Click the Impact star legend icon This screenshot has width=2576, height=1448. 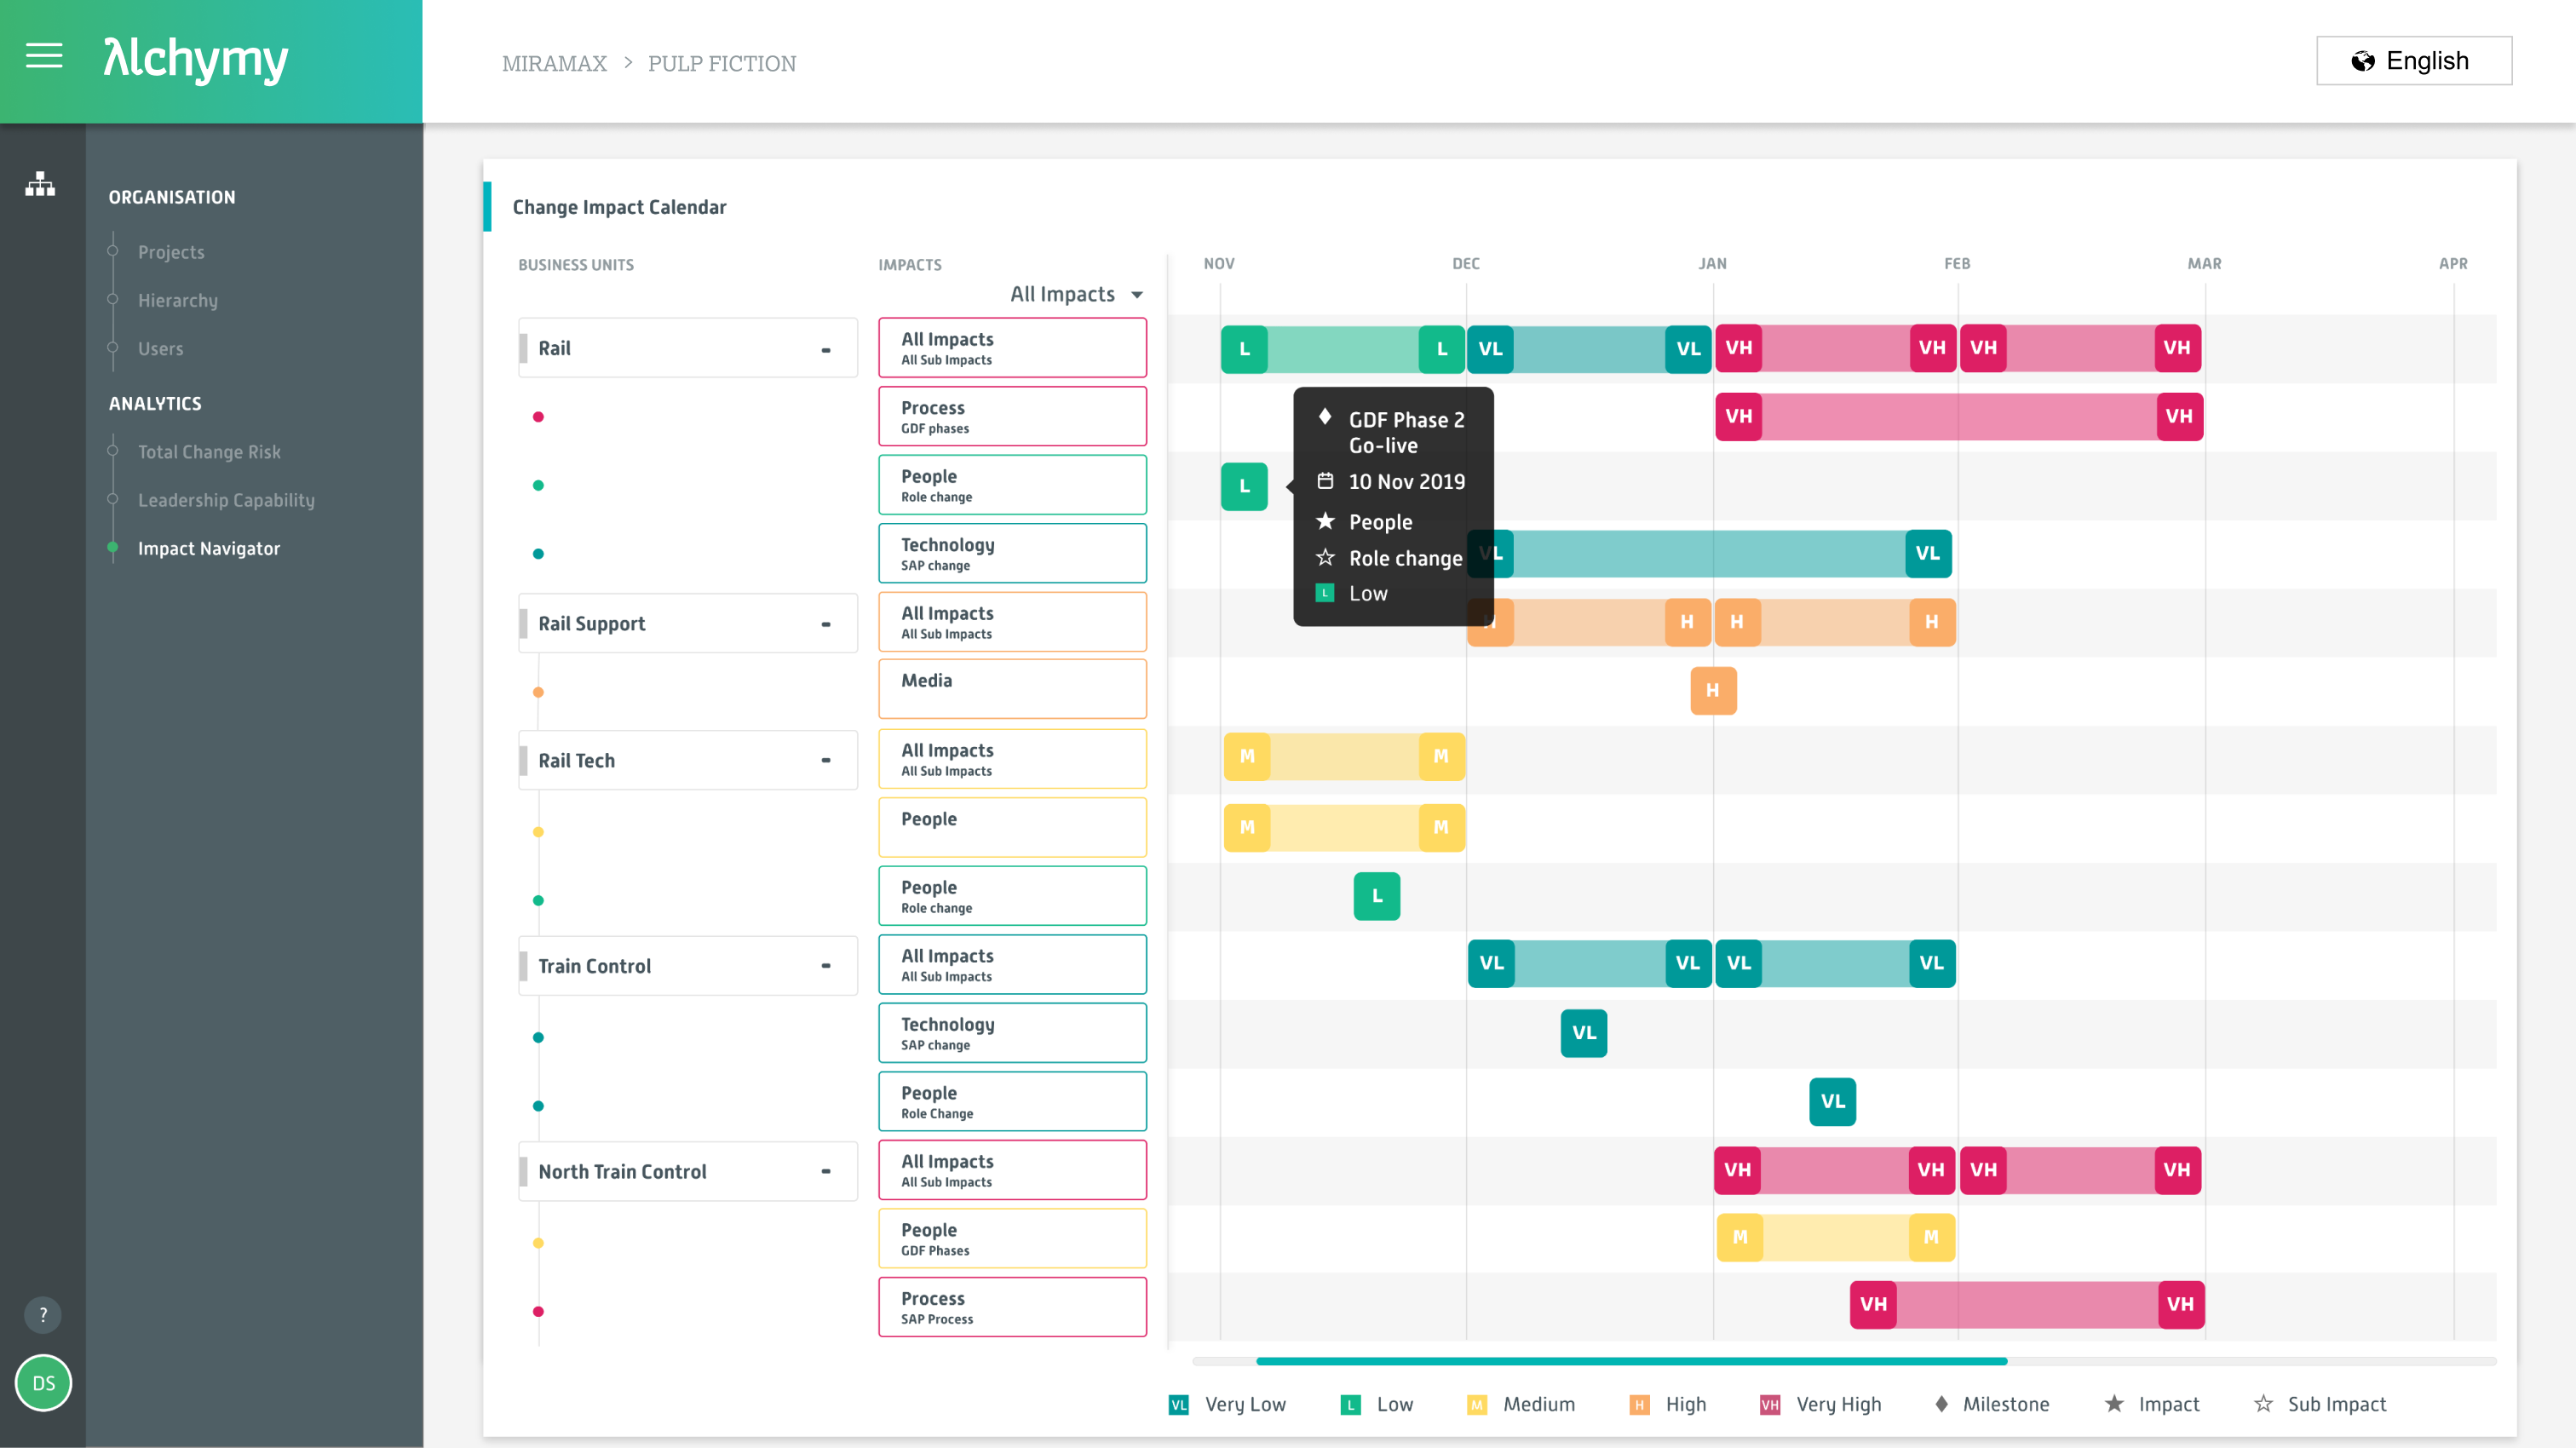(x=2114, y=1404)
